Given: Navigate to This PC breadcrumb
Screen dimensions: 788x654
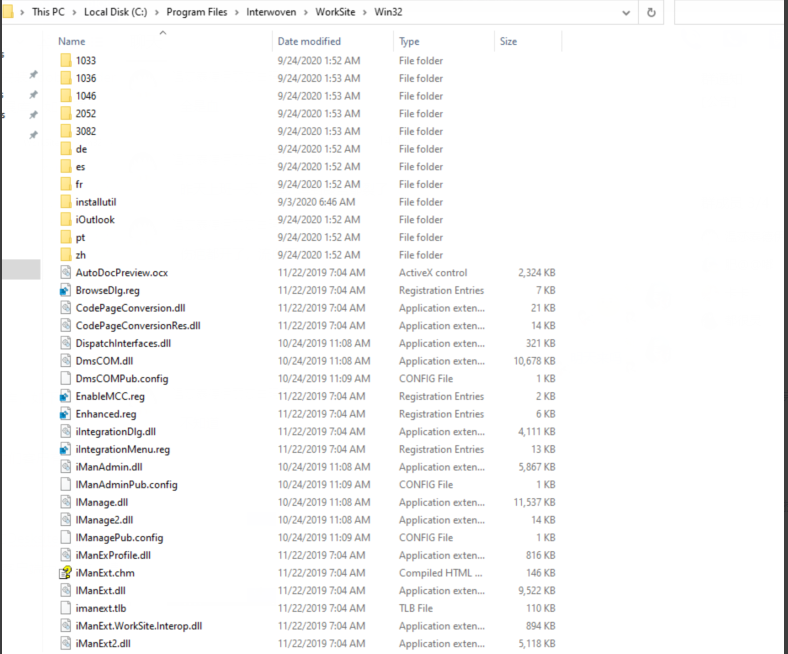Looking at the screenshot, I should point(48,12).
